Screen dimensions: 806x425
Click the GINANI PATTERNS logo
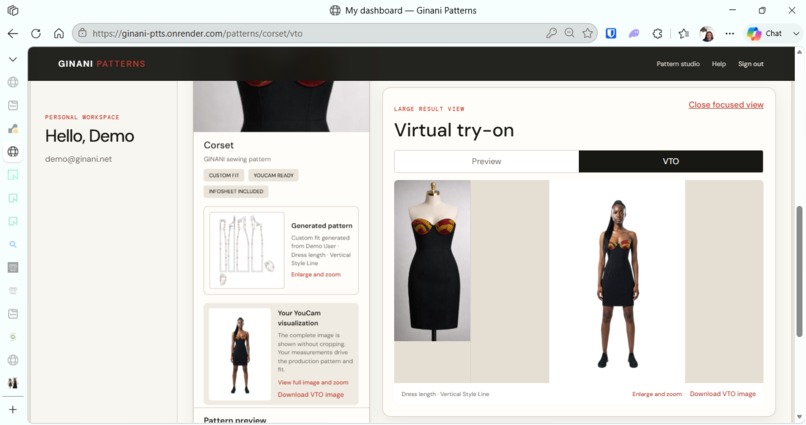[x=101, y=64]
